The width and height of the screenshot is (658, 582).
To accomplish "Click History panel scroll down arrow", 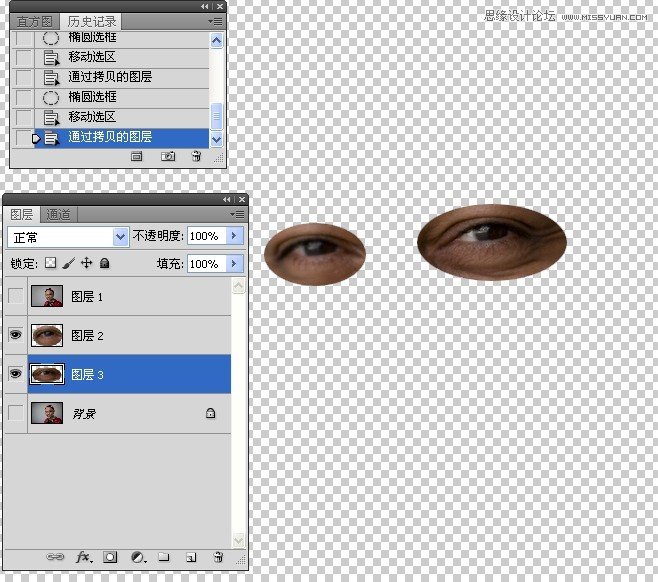I will [216, 139].
